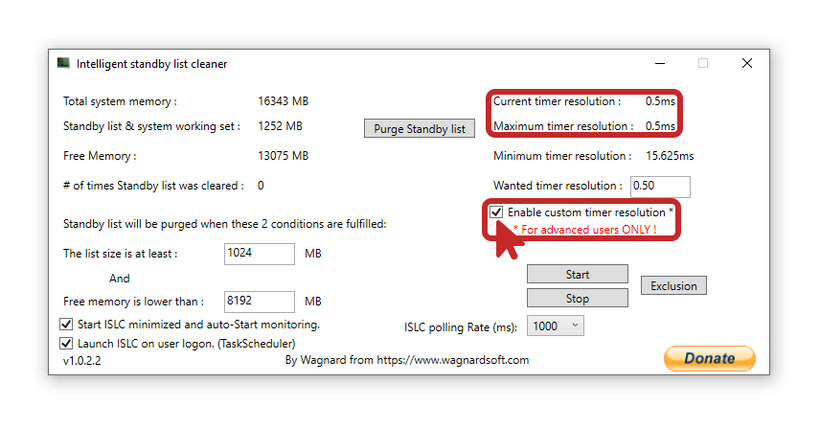
Task: Click the Start button
Action: (577, 274)
